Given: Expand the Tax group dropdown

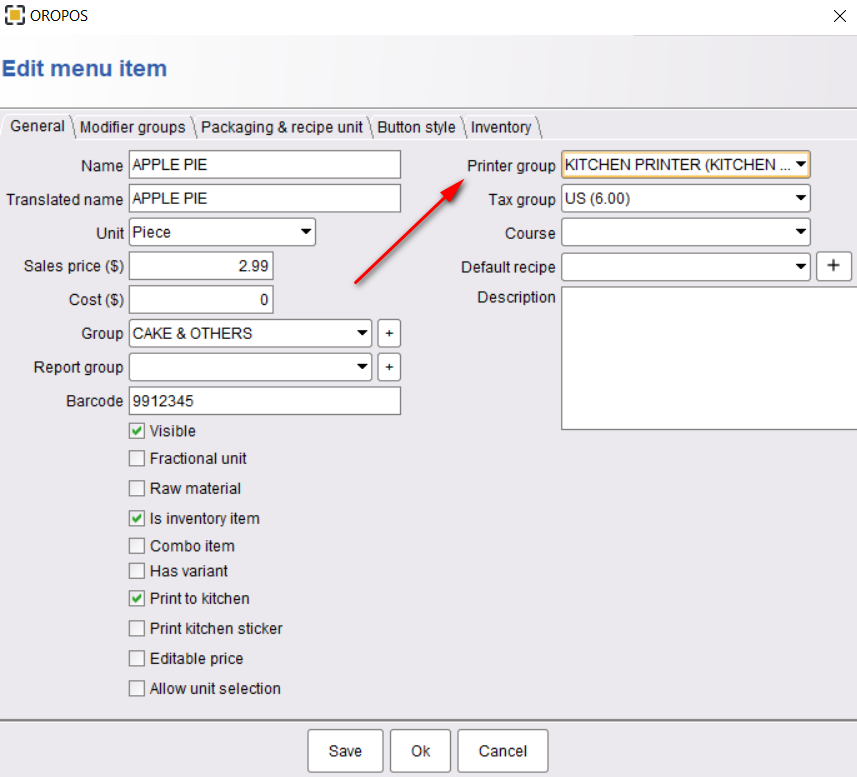Looking at the screenshot, I should click(685, 199).
